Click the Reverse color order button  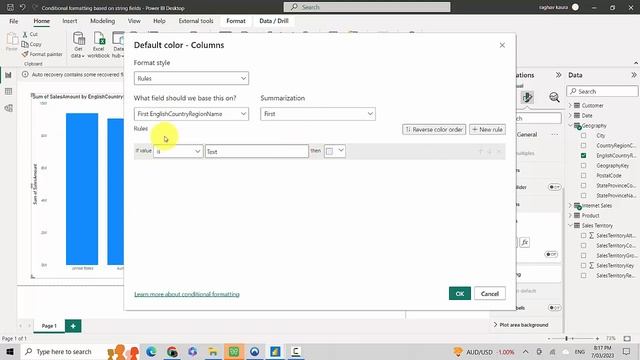(x=434, y=129)
